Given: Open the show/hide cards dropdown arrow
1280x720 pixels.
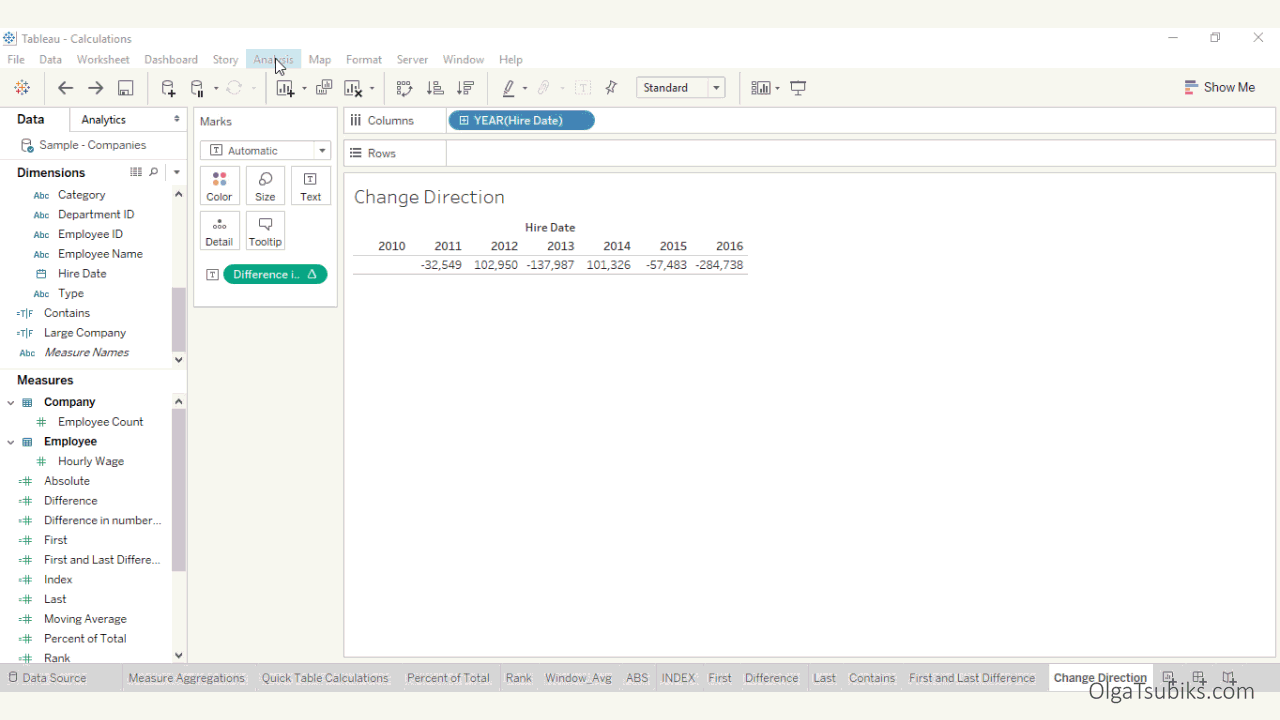Looking at the screenshot, I should point(777,89).
